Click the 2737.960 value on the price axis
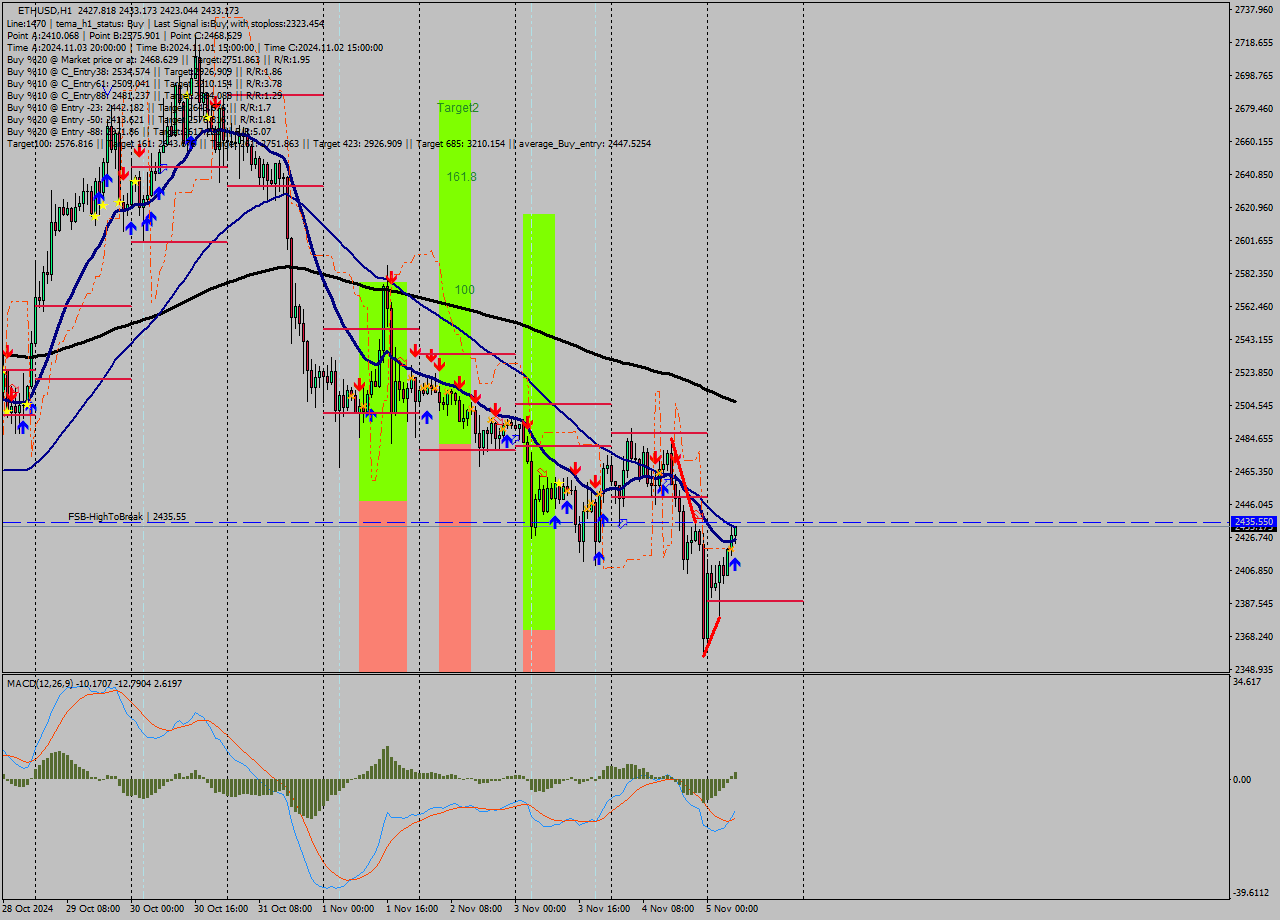Image resolution: width=1280 pixels, height=920 pixels. 1254,9
